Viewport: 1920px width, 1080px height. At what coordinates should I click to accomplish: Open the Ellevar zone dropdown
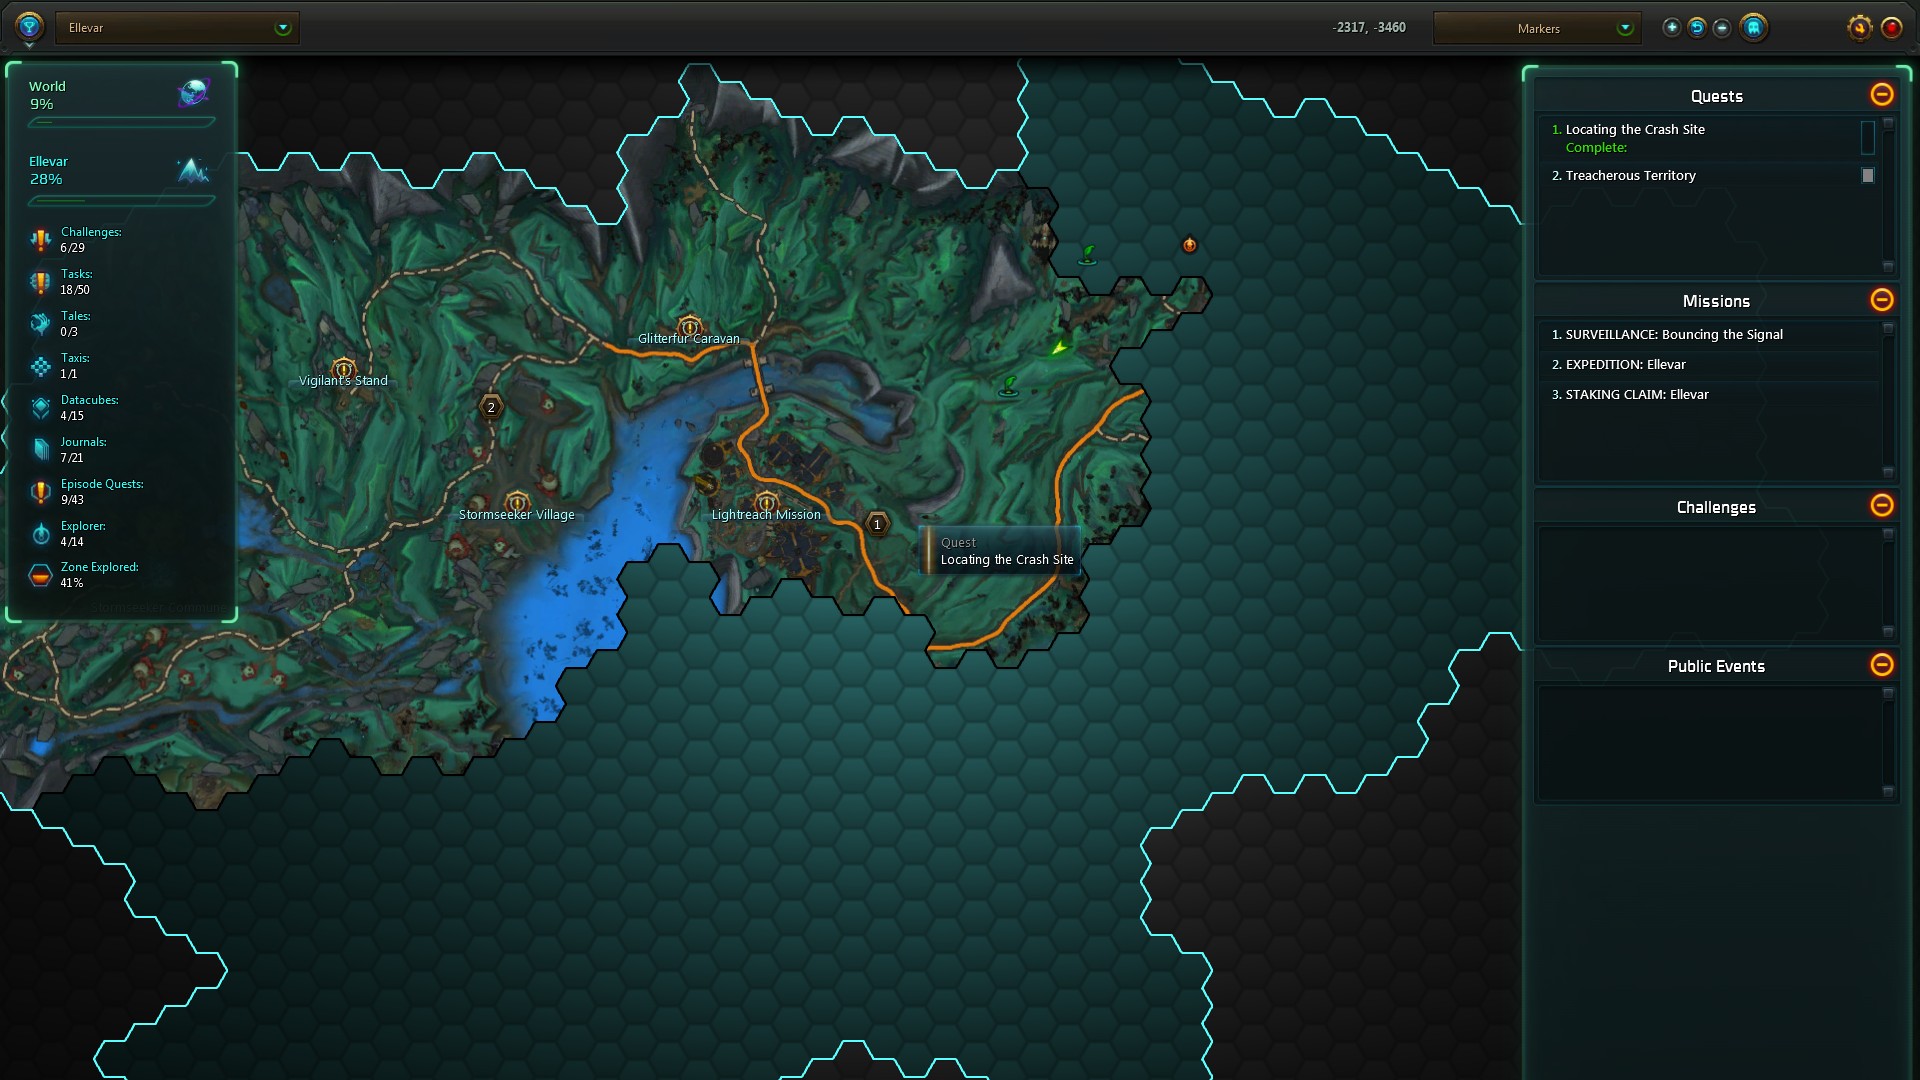(177, 28)
